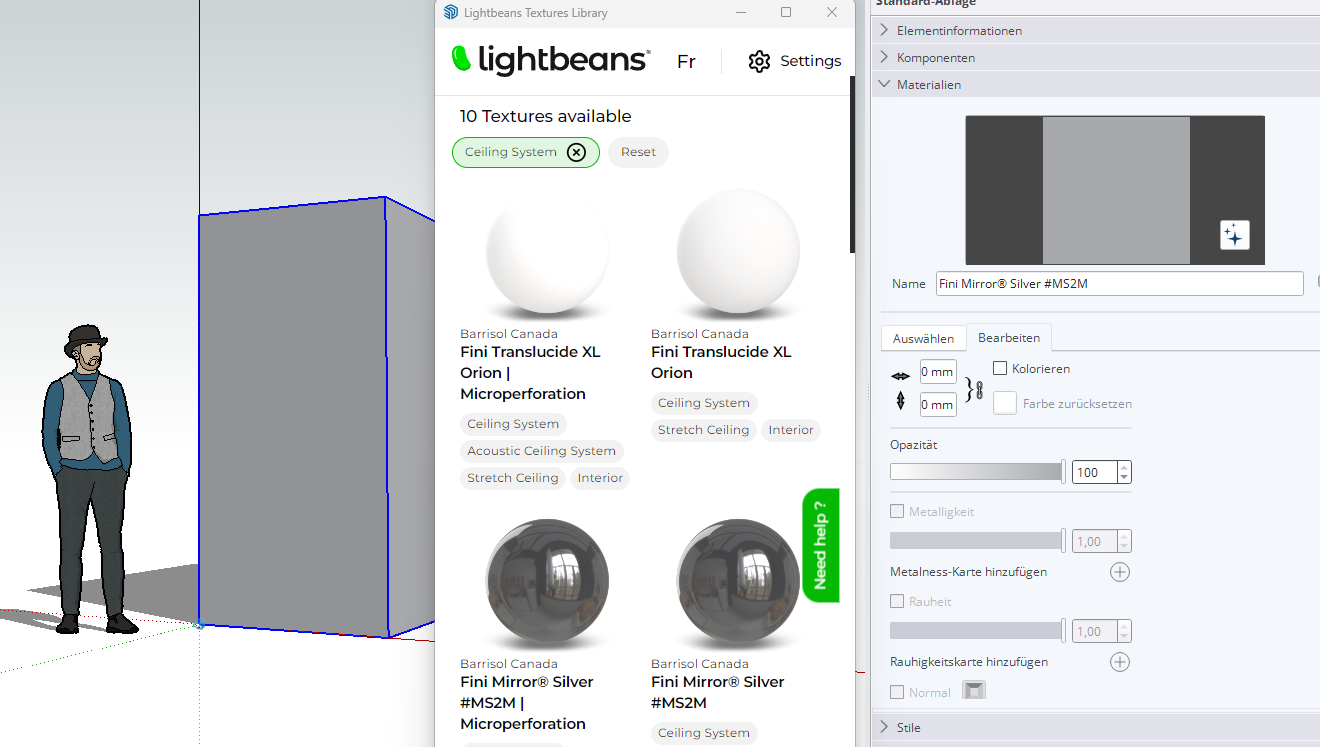This screenshot has height=747, width=1320.
Task: Click the AI sparkle icon on material preview
Action: 1235,235
